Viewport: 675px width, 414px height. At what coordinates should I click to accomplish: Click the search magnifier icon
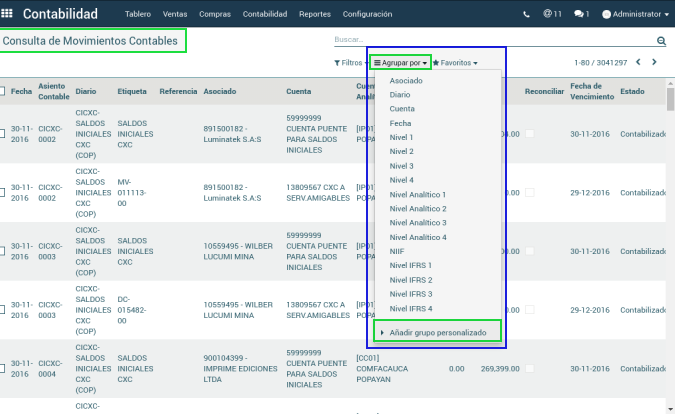pos(661,41)
